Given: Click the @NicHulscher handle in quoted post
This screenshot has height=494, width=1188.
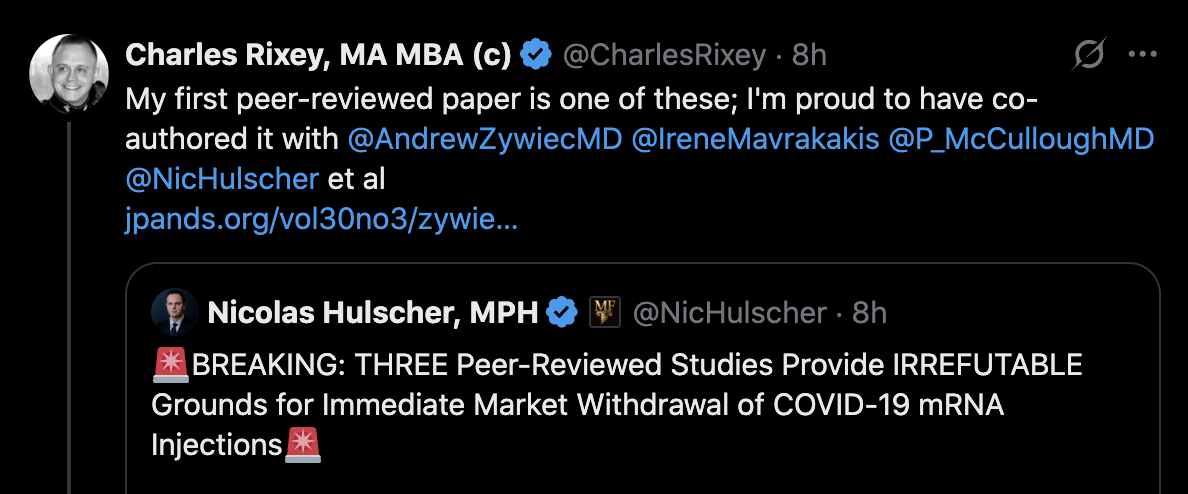Looking at the screenshot, I should [x=730, y=313].
